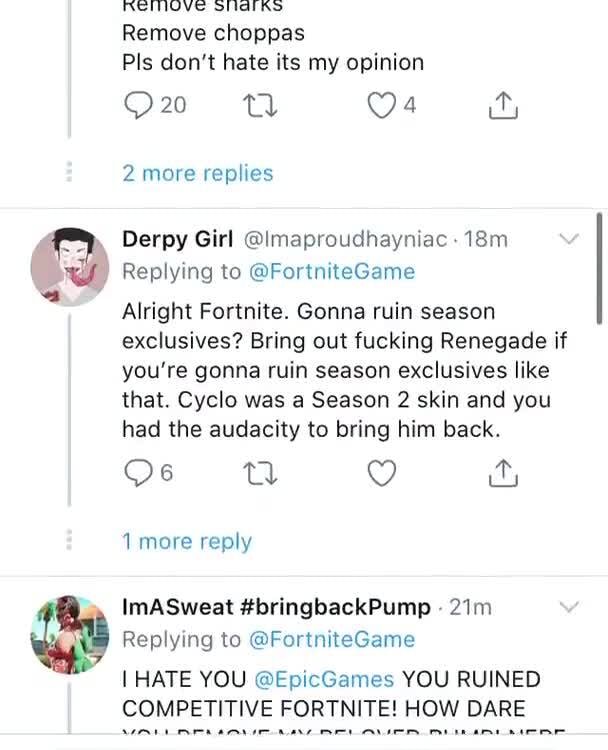Tap @FortniteGame link in ImASweat's reply
The image size is (608, 750).
(x=331, y=639)
